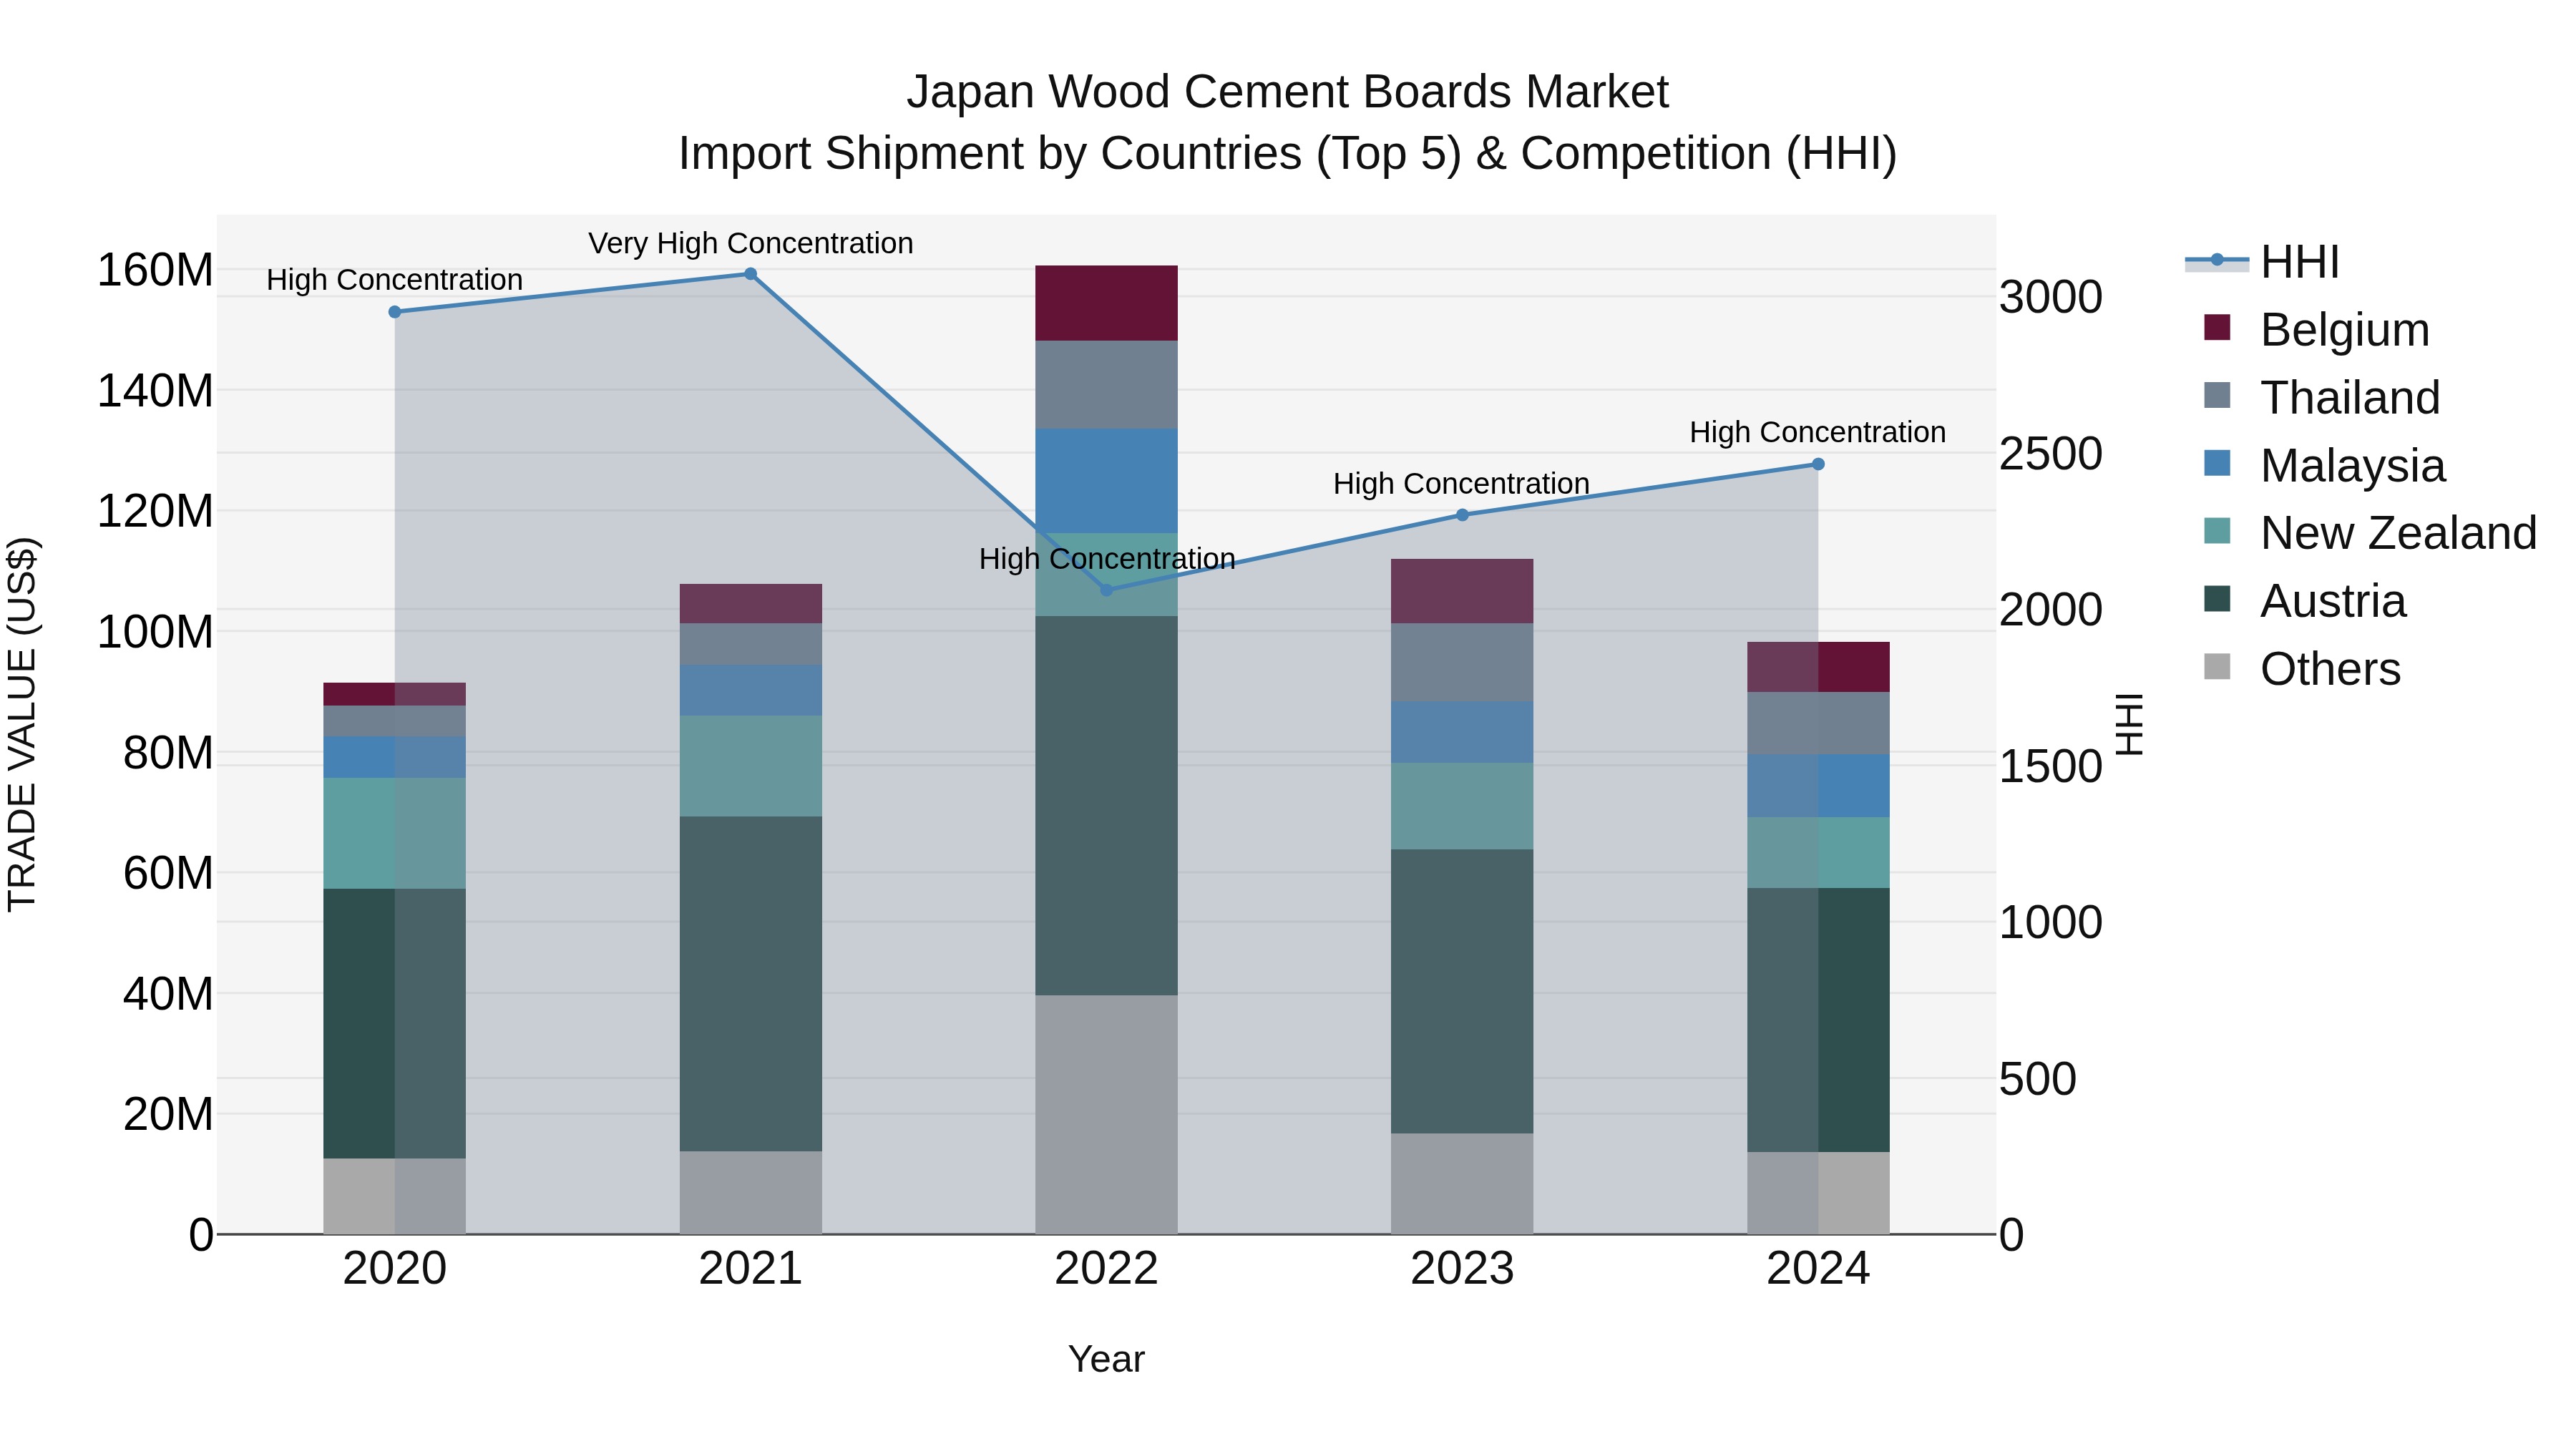The height and width of the screenshot is (1449, 2576).
Task: Click the Others segment of the 2021 bar
Action: tap(750, 1193)
